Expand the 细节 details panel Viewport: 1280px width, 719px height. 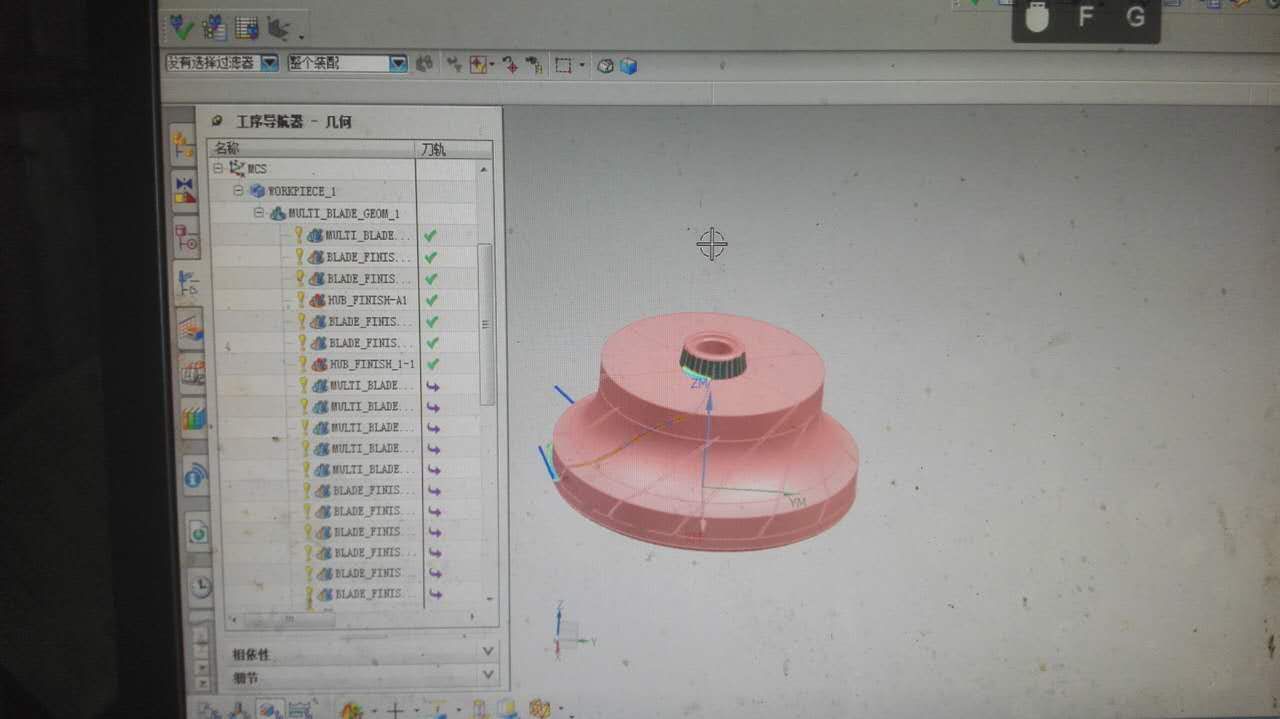point(488,676)
